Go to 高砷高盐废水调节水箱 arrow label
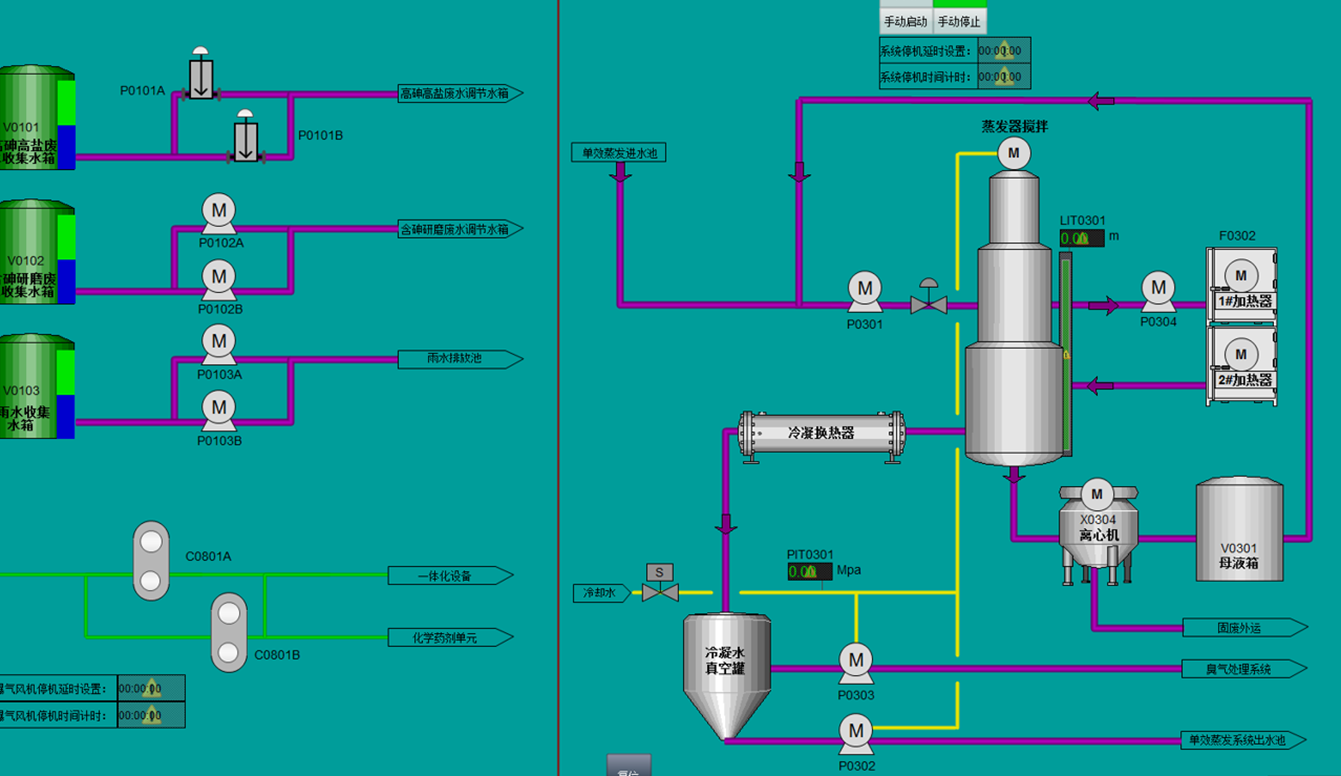This screenshot has height=776, width=1341. 460,94
